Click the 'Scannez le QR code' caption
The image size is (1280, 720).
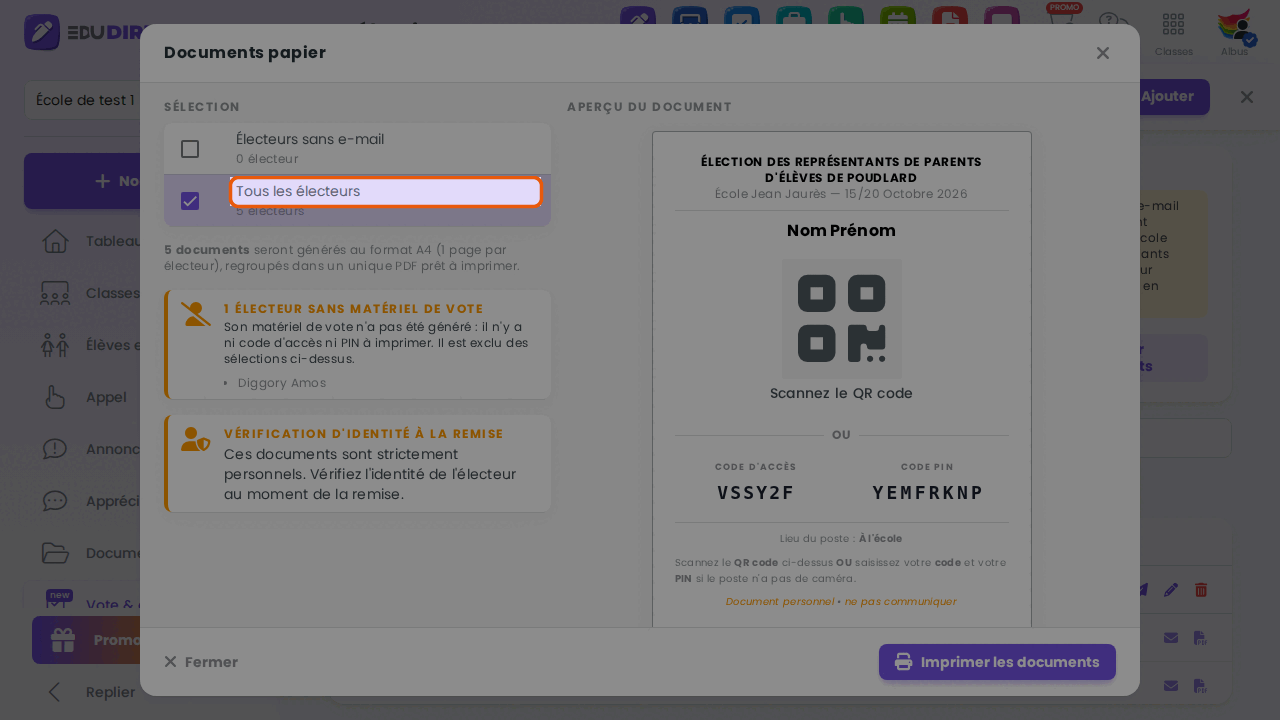point(841,394)
